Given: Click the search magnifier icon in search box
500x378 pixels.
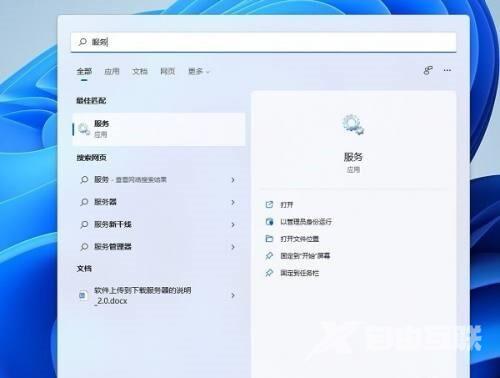Looking at the screenshot, I should pyautogui.click(x=82, y=42).
